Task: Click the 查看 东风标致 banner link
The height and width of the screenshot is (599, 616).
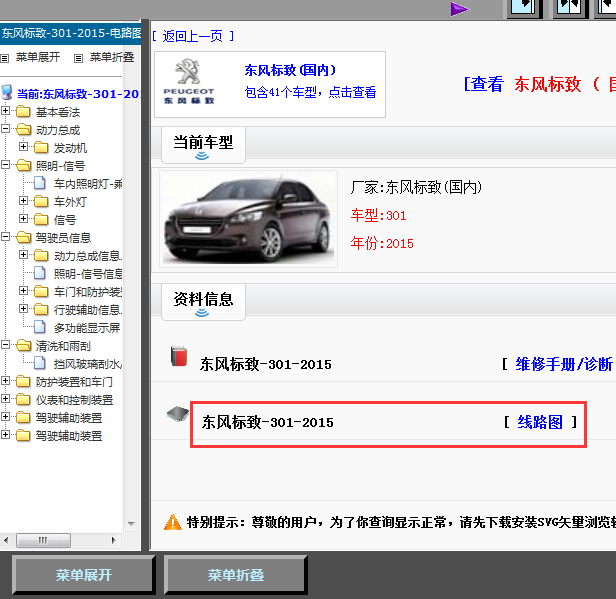Action: pyautogui.click(x=540, y=84)
